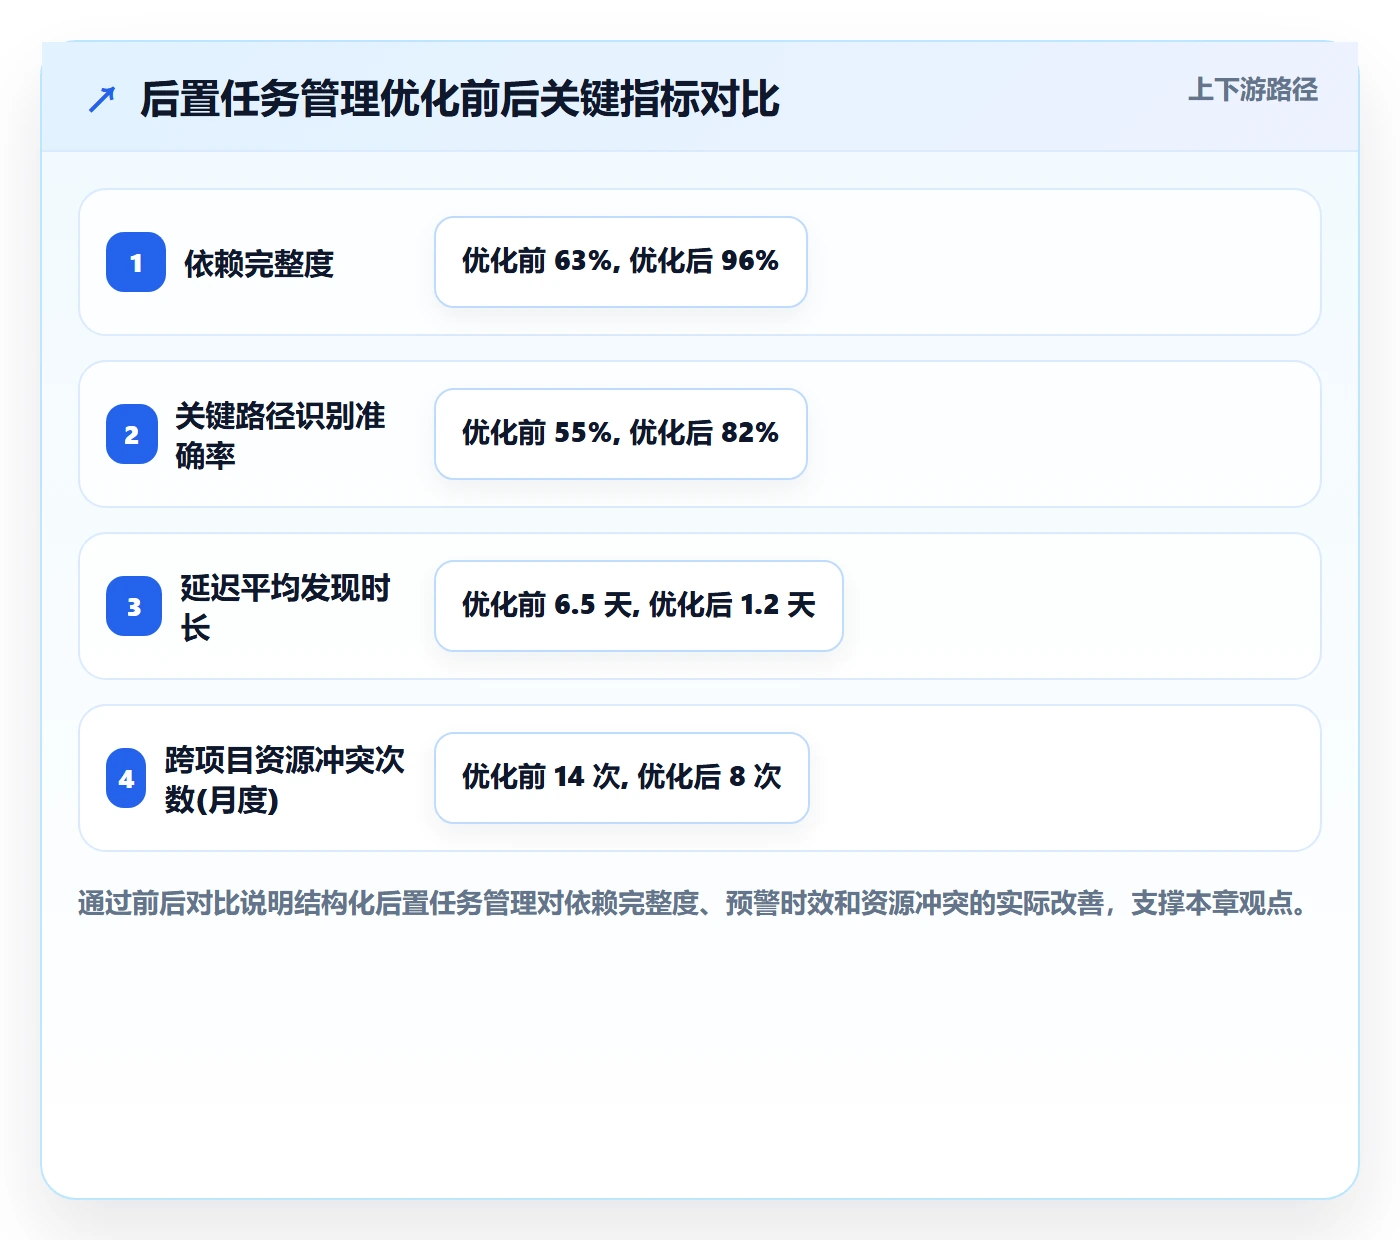This screenshot has width=1400, height=1240.
Task: Click the 延迟平均发现时长 metric label
Action: coord(285,607)
